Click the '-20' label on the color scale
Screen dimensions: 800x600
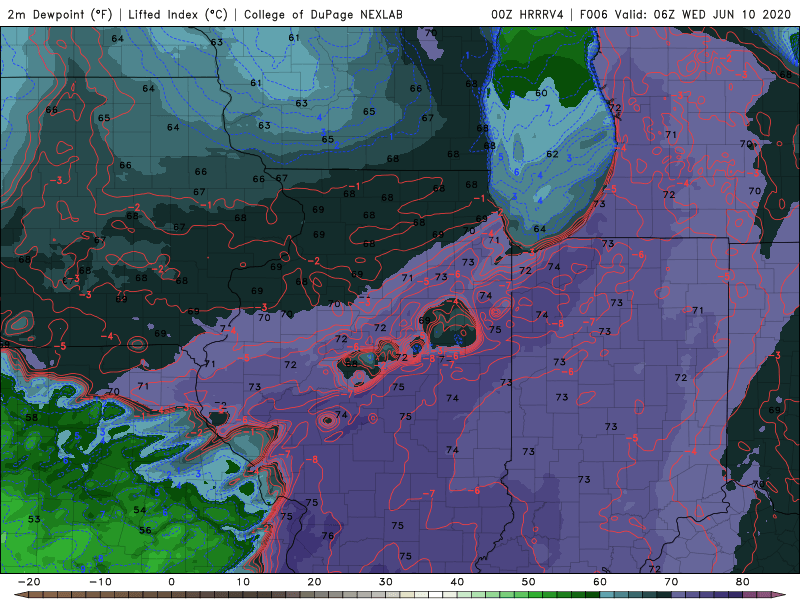pos(29,582)
